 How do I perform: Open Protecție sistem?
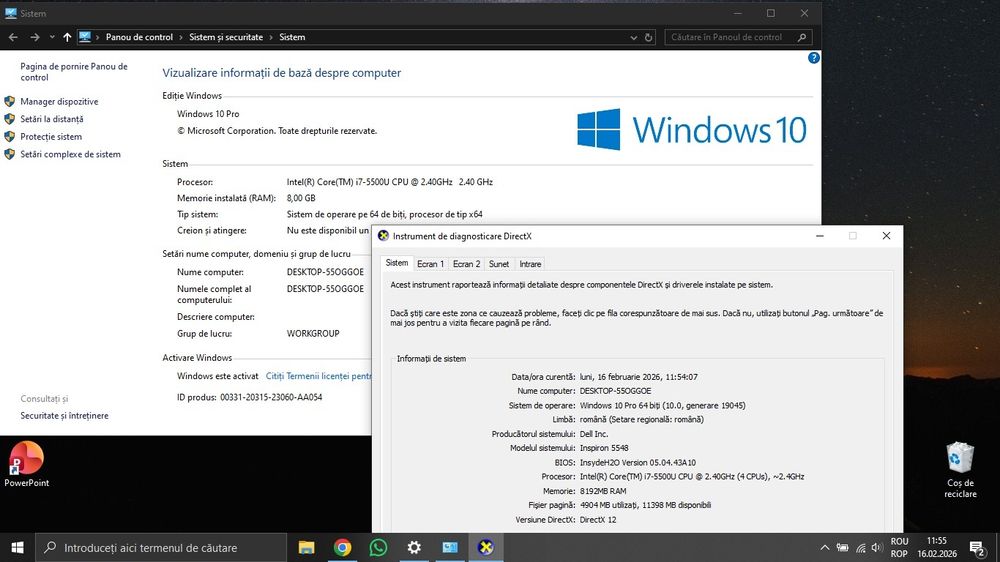click(x=51, y=137)
